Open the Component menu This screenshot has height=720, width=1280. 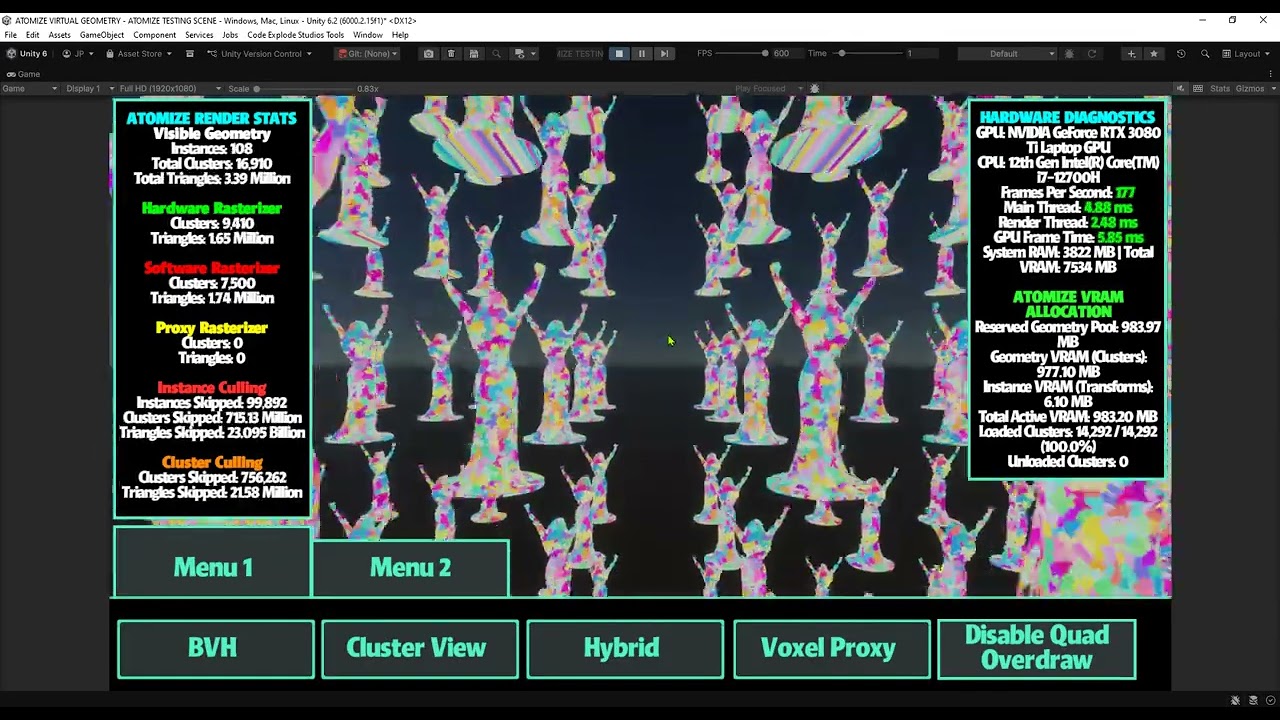155,35
